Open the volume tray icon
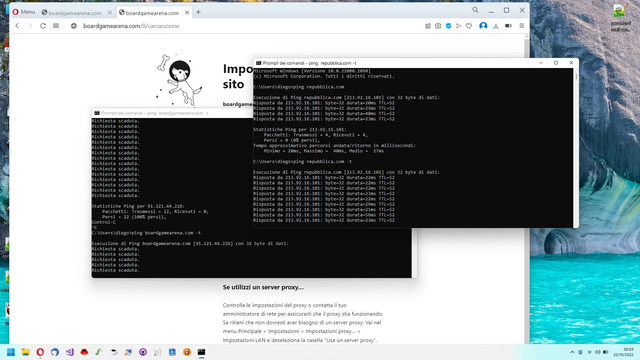Viewport: 640px width, 360px height. click(x=598, y=352)
